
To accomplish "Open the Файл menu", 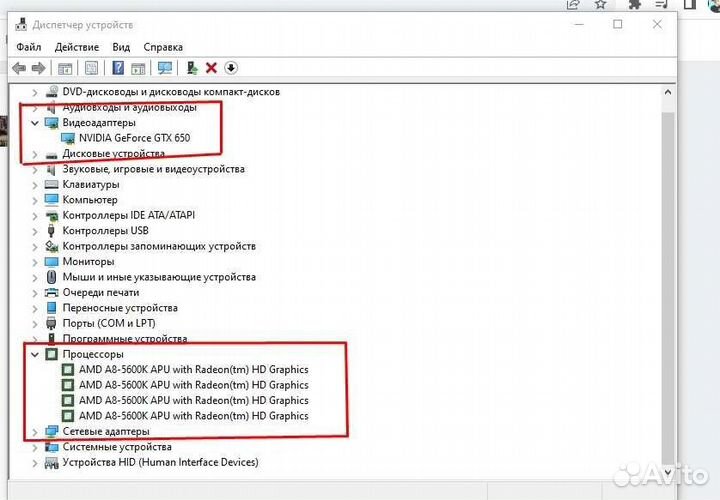I will (x=29, y=47).
